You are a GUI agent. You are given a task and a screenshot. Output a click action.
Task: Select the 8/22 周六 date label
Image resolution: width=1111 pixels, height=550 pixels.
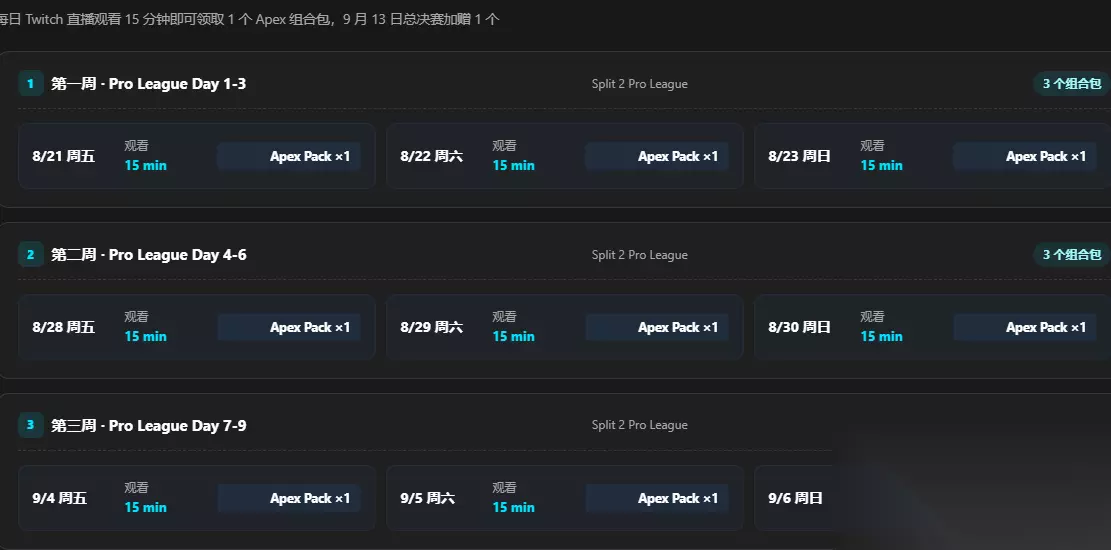[432, 156]
